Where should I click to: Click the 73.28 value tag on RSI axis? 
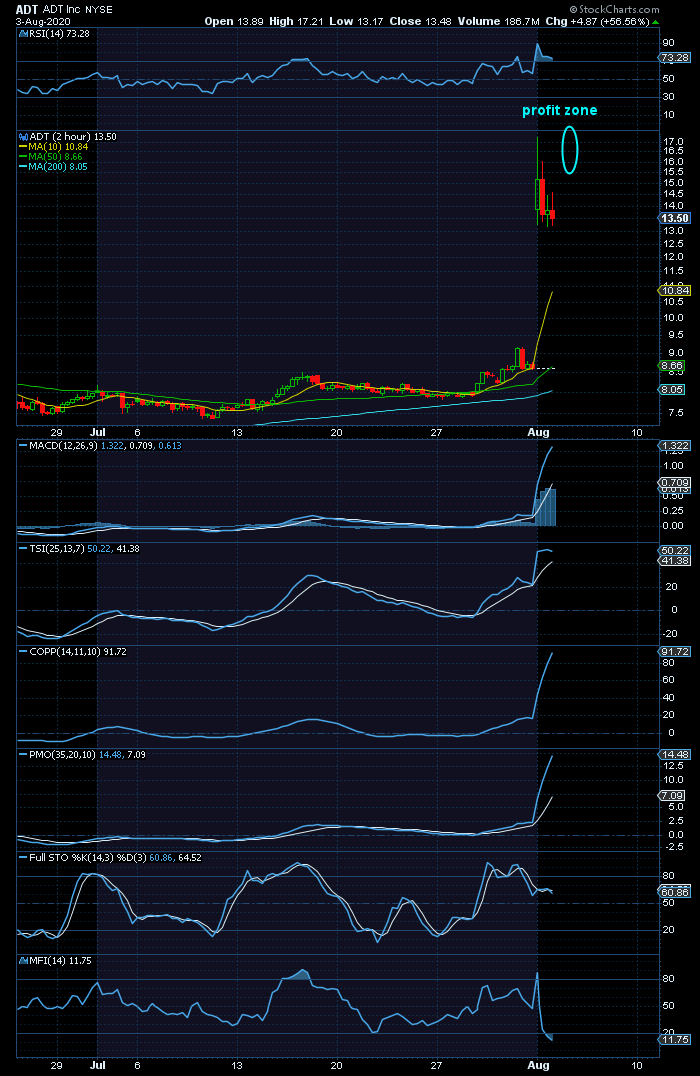(675, 58)
